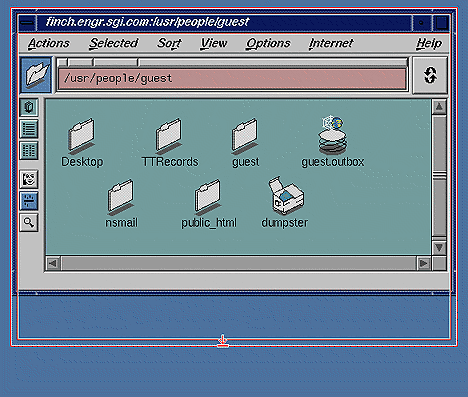The height and width of the screenshot is (397, 468).
Task: Open the window menu button in the title bar
Action: pyautogui.click(x=27, y=23)
